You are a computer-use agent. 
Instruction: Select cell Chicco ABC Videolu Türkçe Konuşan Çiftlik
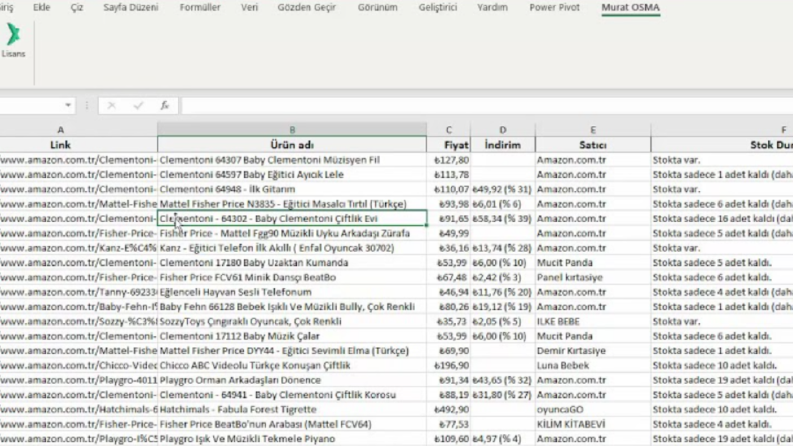pyautogui.click(x=292, y=365)
